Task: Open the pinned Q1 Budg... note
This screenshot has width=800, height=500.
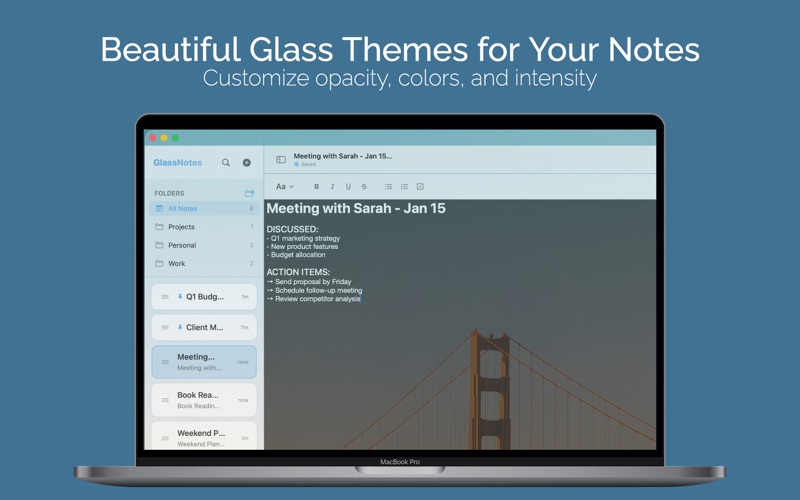Action: pyautogui.click(x=204, y=297)
